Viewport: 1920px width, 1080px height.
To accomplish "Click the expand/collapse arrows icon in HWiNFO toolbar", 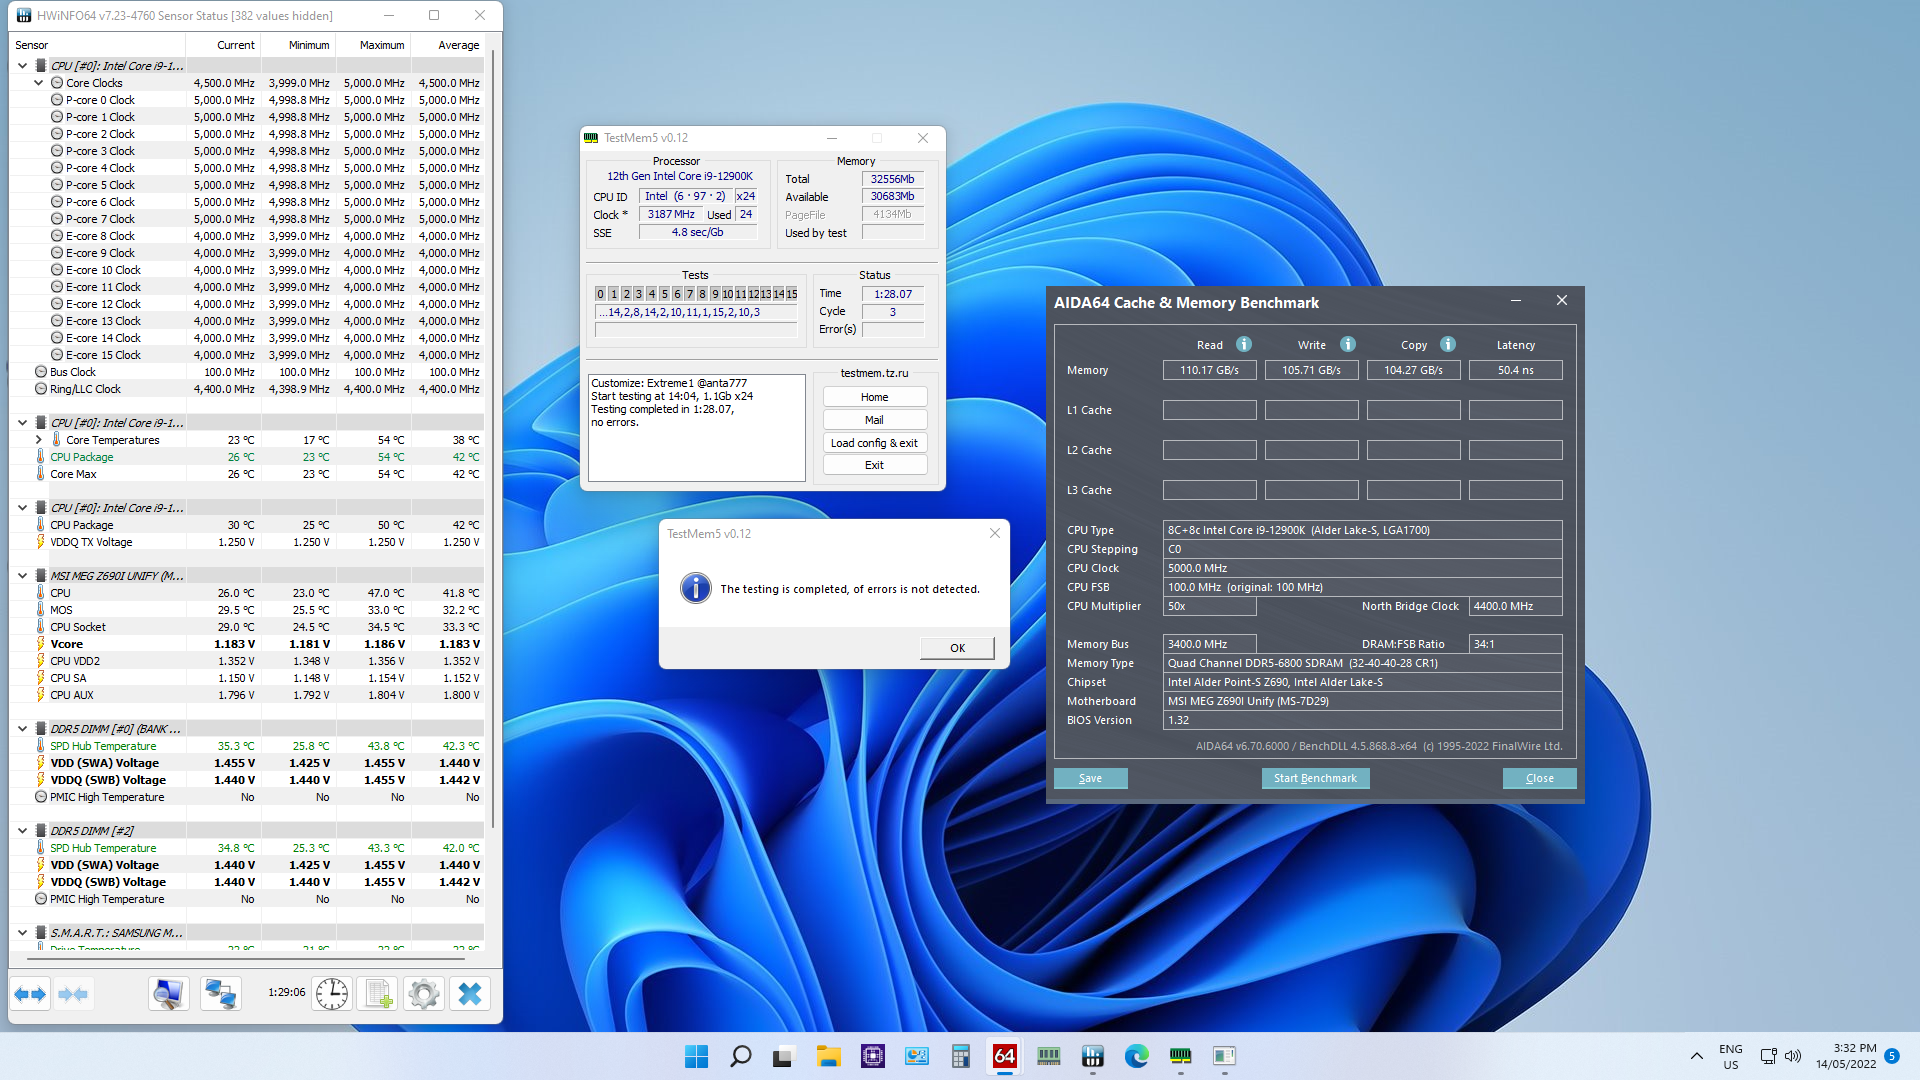I will pos(31,994).
